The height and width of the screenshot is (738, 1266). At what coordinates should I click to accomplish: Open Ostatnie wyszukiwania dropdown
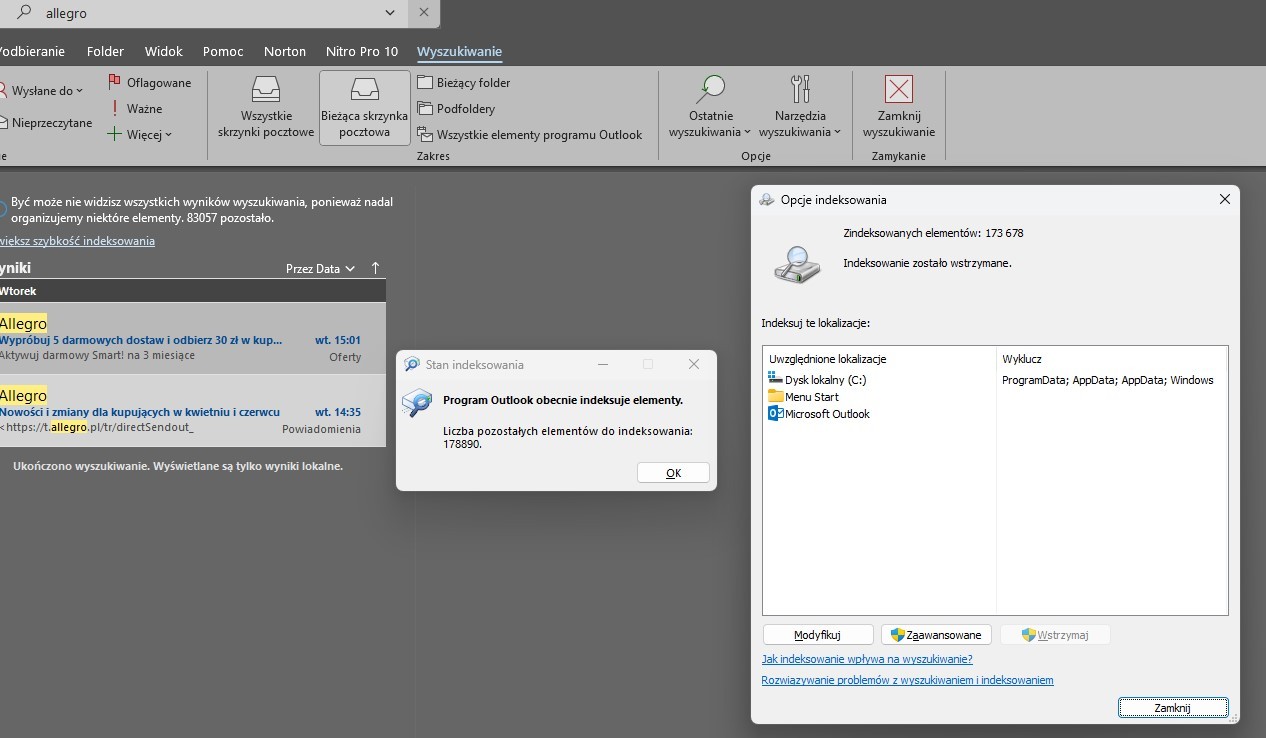(x=711, y=107)
